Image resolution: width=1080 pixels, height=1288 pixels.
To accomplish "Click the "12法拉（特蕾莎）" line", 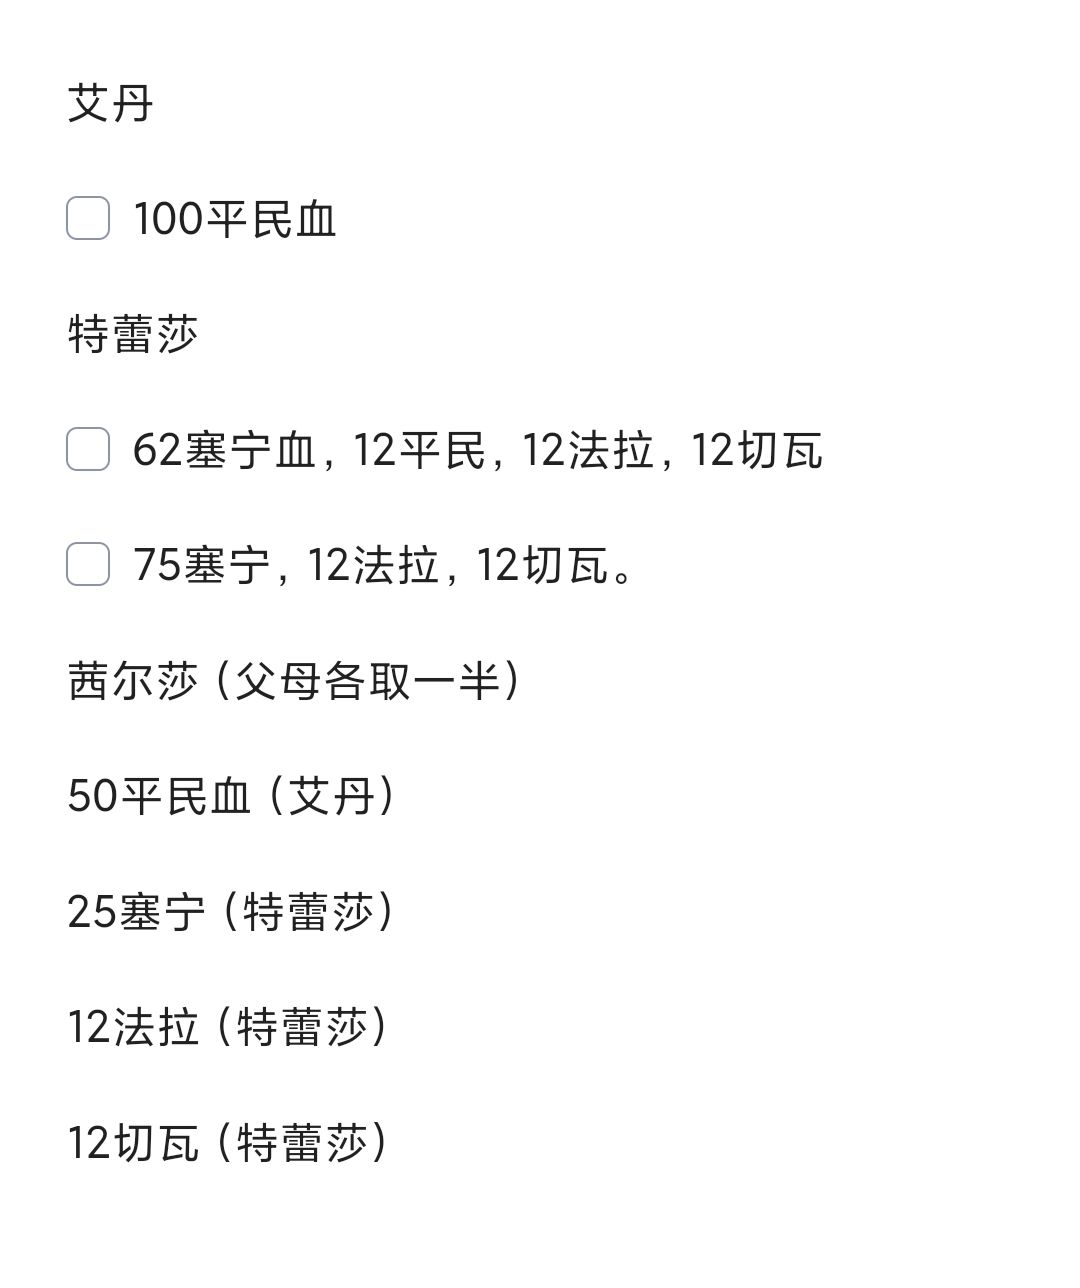I will coord(227,1027).
